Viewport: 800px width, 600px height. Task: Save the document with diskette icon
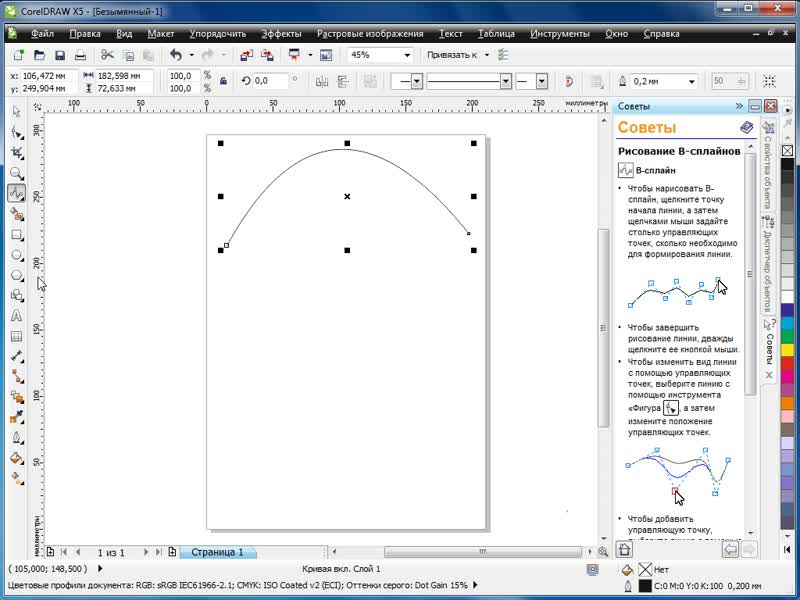point(60,55)
